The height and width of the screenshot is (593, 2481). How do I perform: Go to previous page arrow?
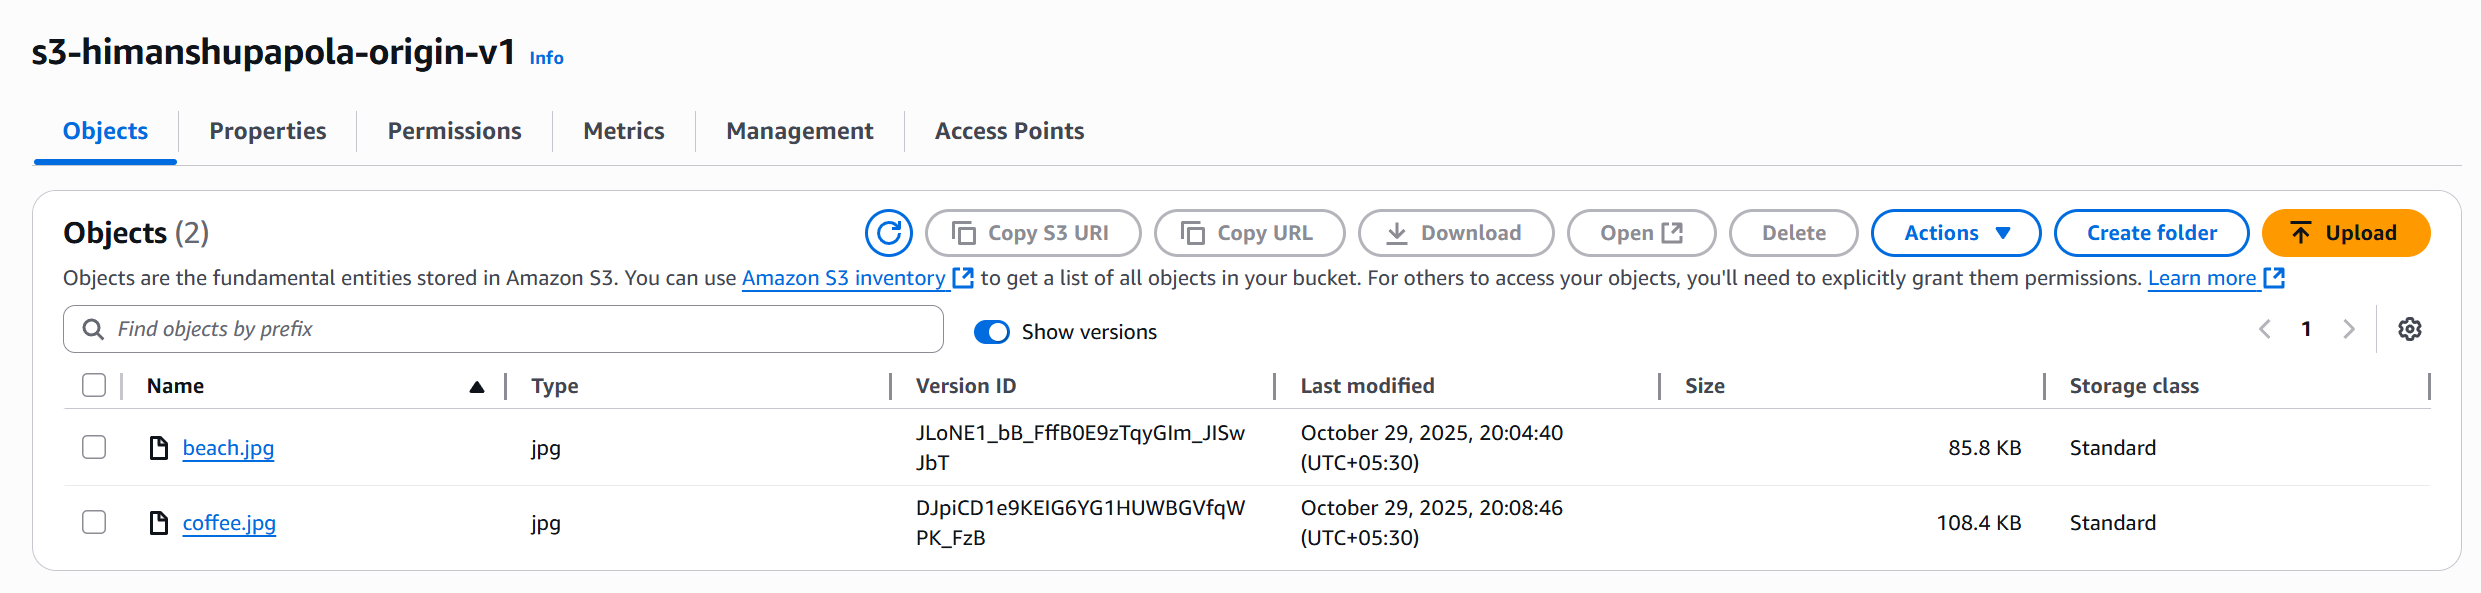2265,329
